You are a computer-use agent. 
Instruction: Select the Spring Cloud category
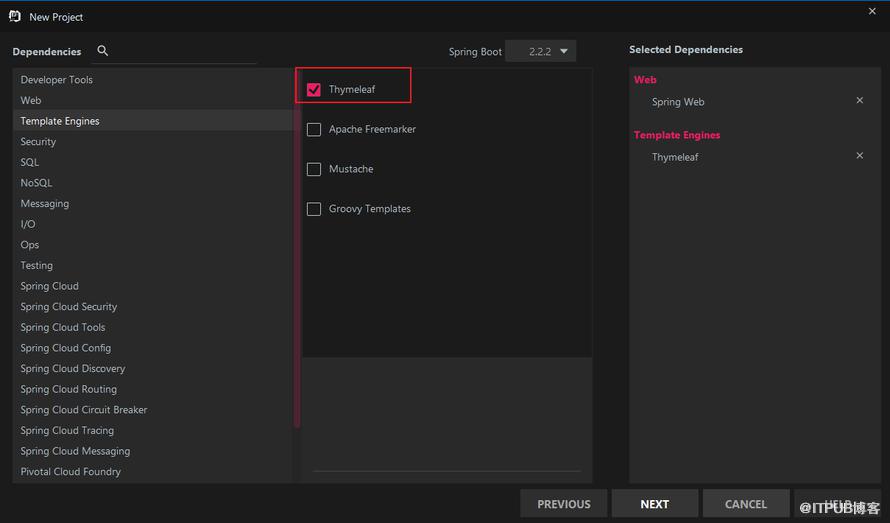pos(153,286)
